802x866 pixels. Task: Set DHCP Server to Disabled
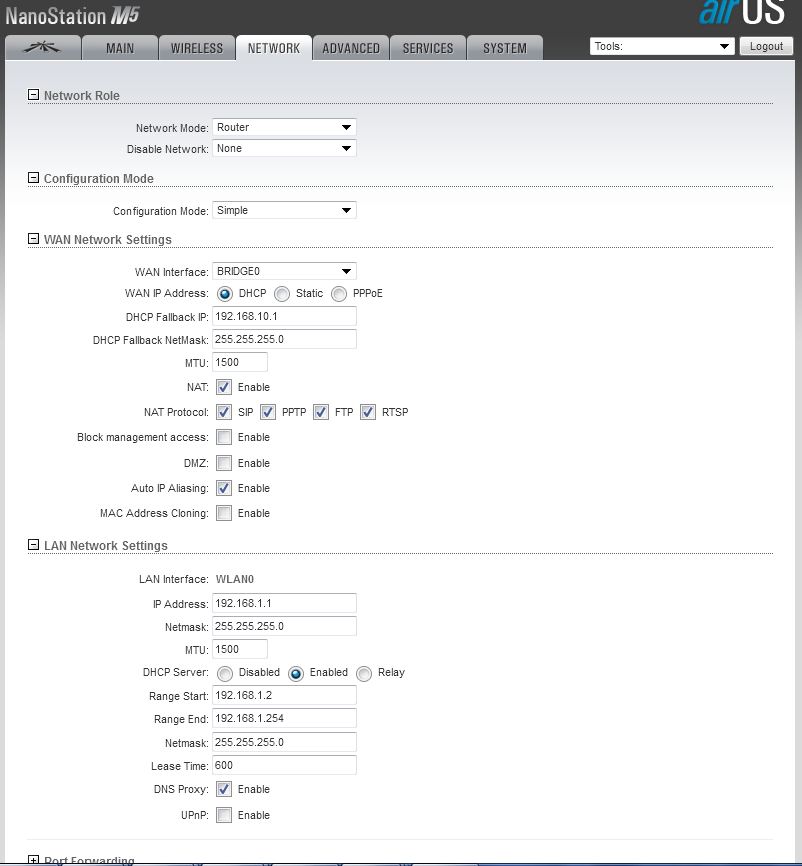pyautogui.click(x=225, y=673)
